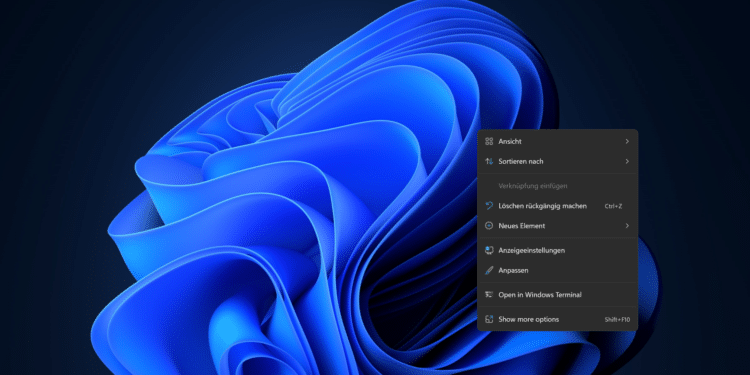
Task: Click the Show more options icon
Action: coord(489,319)
